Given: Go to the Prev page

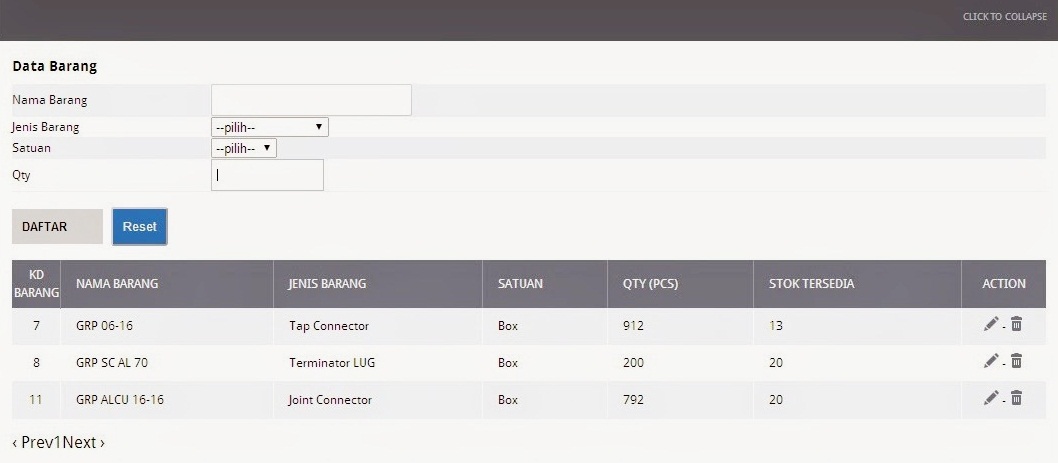Looking at the screenshot, I should (33, 443).
